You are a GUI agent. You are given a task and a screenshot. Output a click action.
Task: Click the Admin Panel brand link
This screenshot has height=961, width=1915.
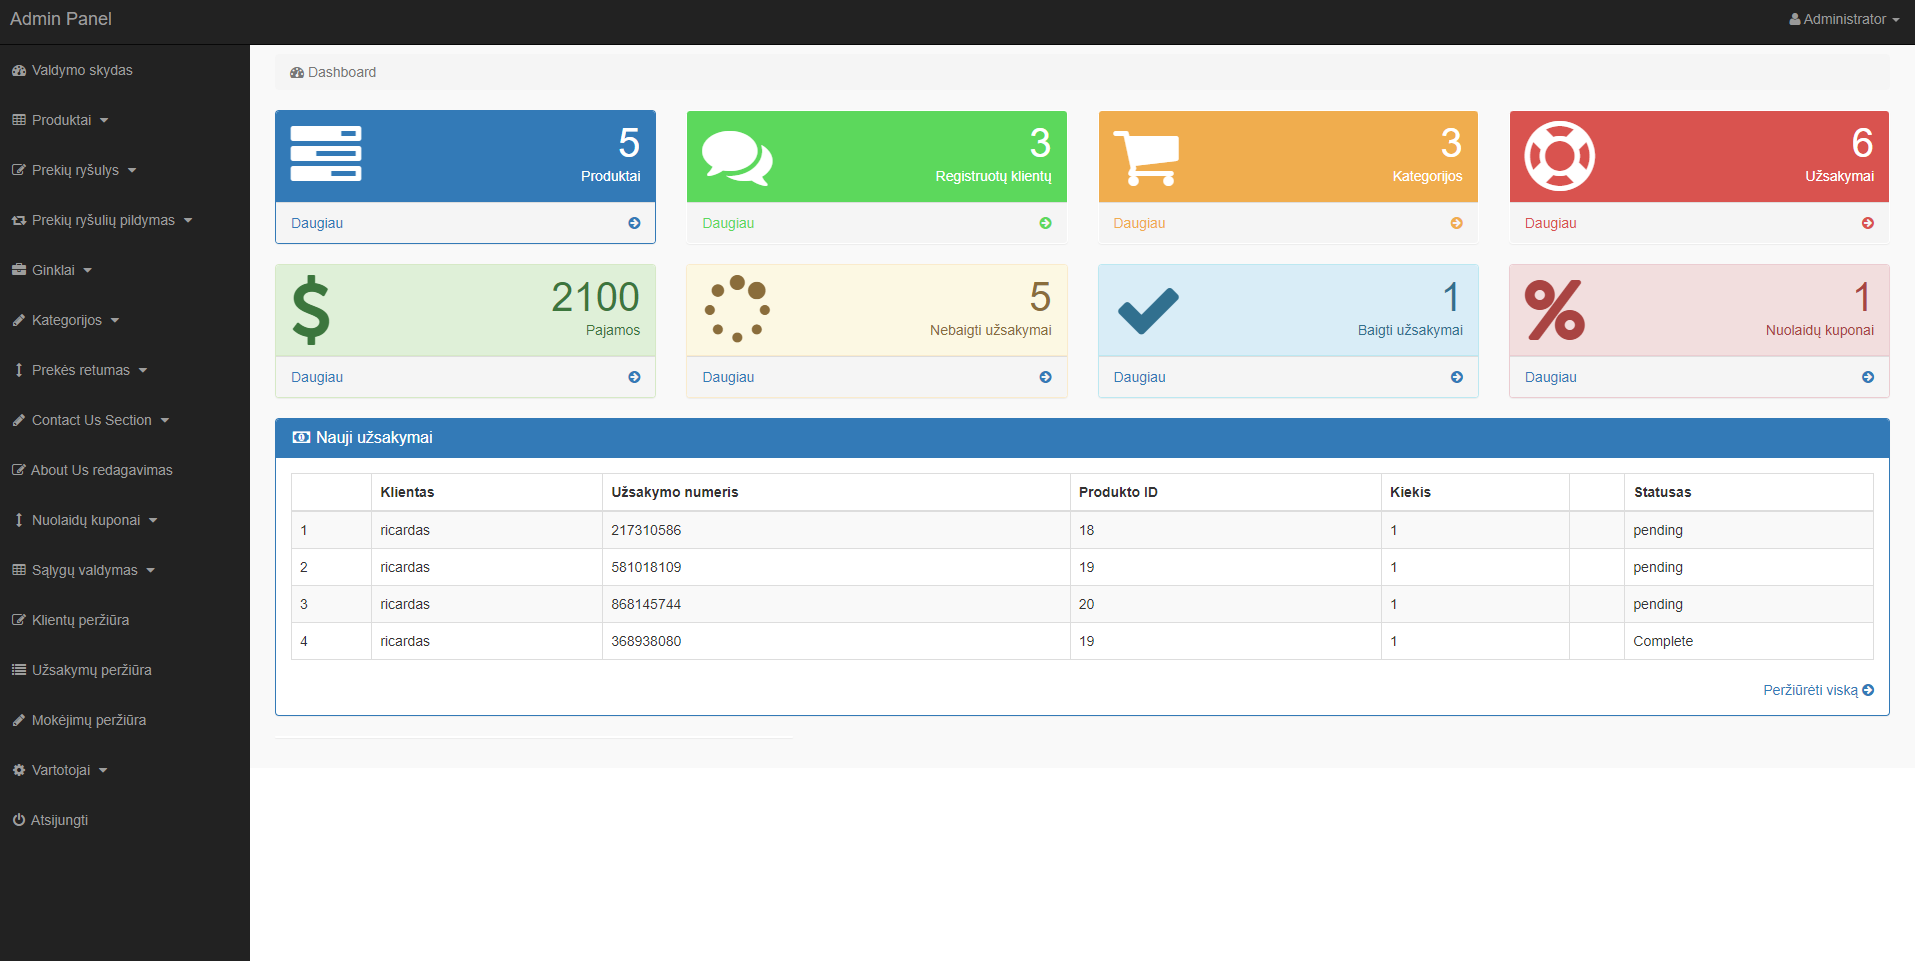61,19
